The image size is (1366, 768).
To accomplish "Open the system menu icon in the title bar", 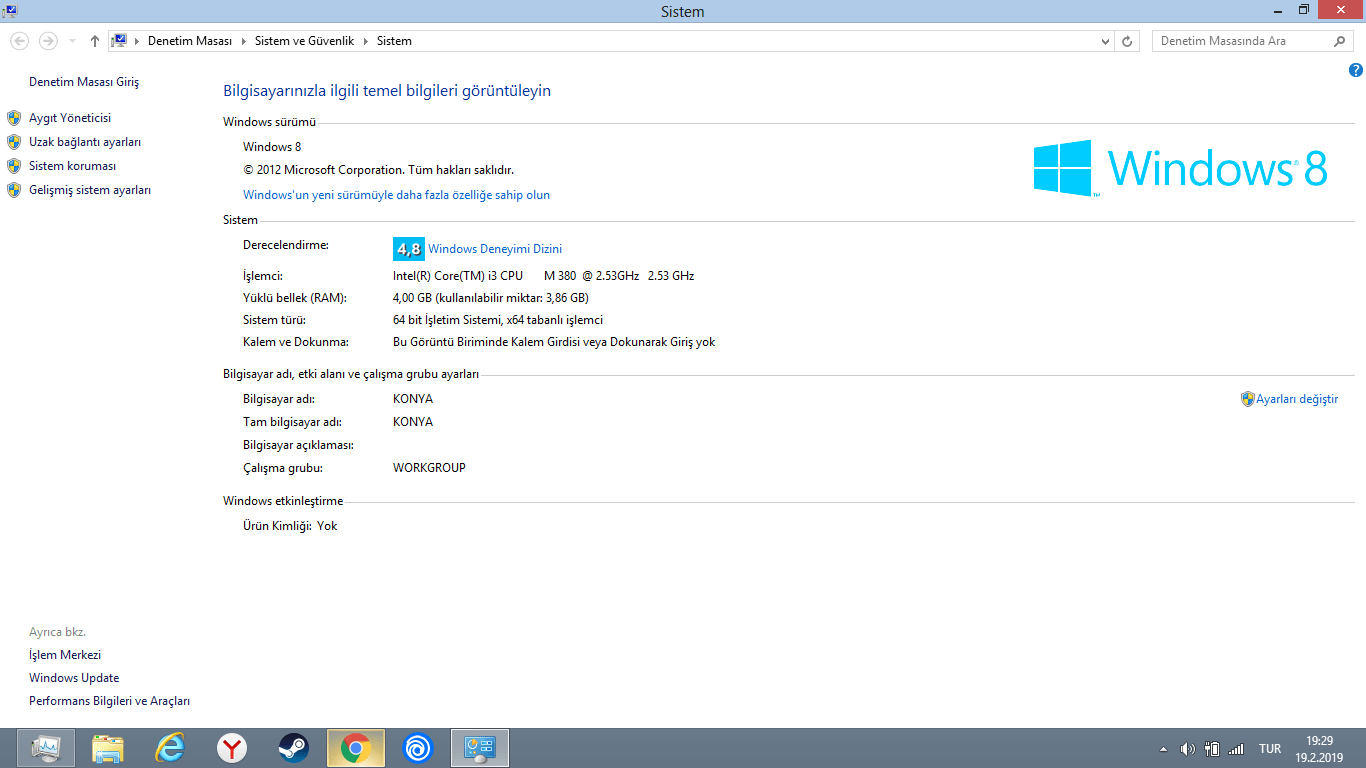I will pos(9,11).
